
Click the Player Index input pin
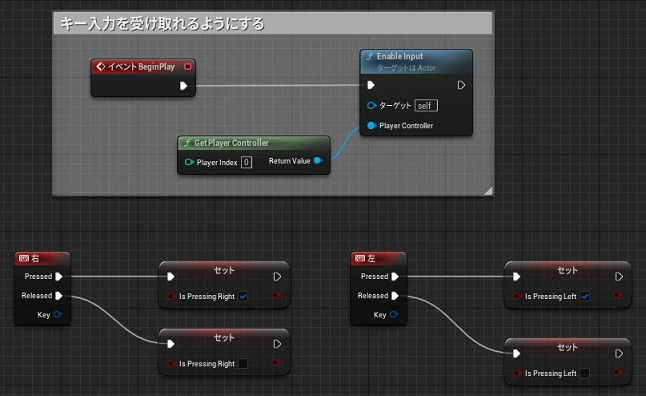[x=189, y=162]
